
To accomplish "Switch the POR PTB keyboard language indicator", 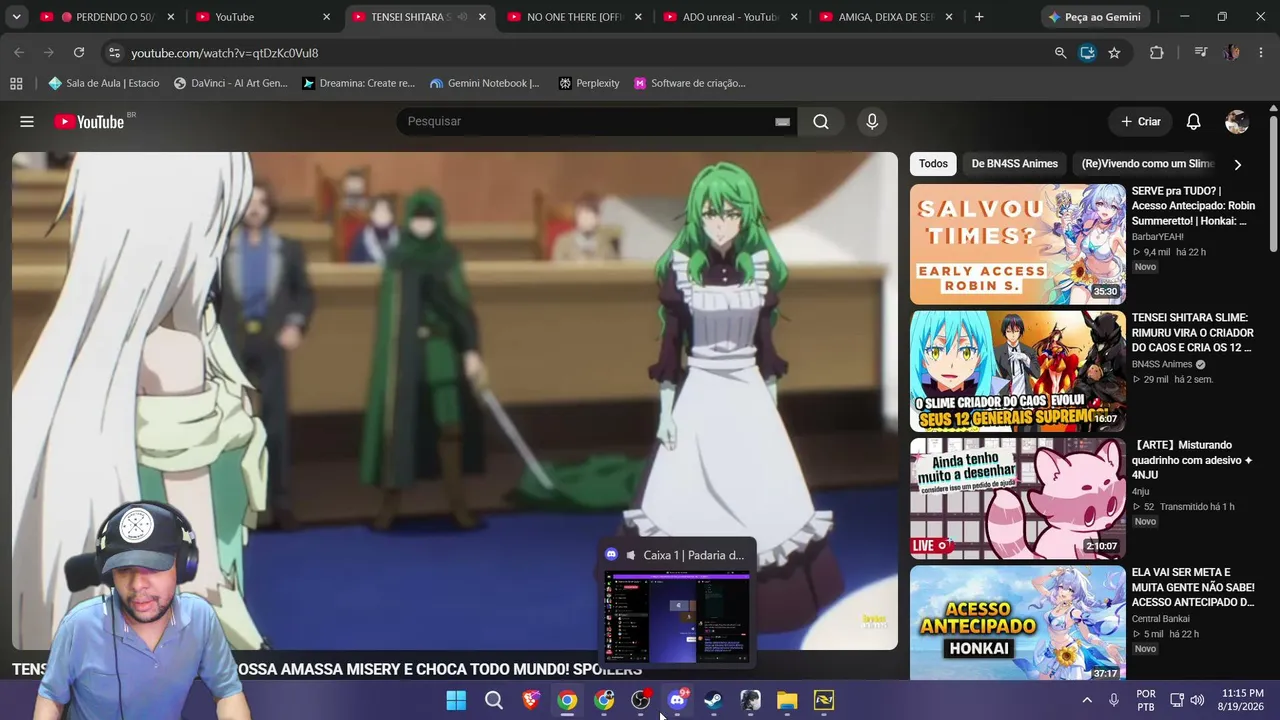I will [1146, 700].
